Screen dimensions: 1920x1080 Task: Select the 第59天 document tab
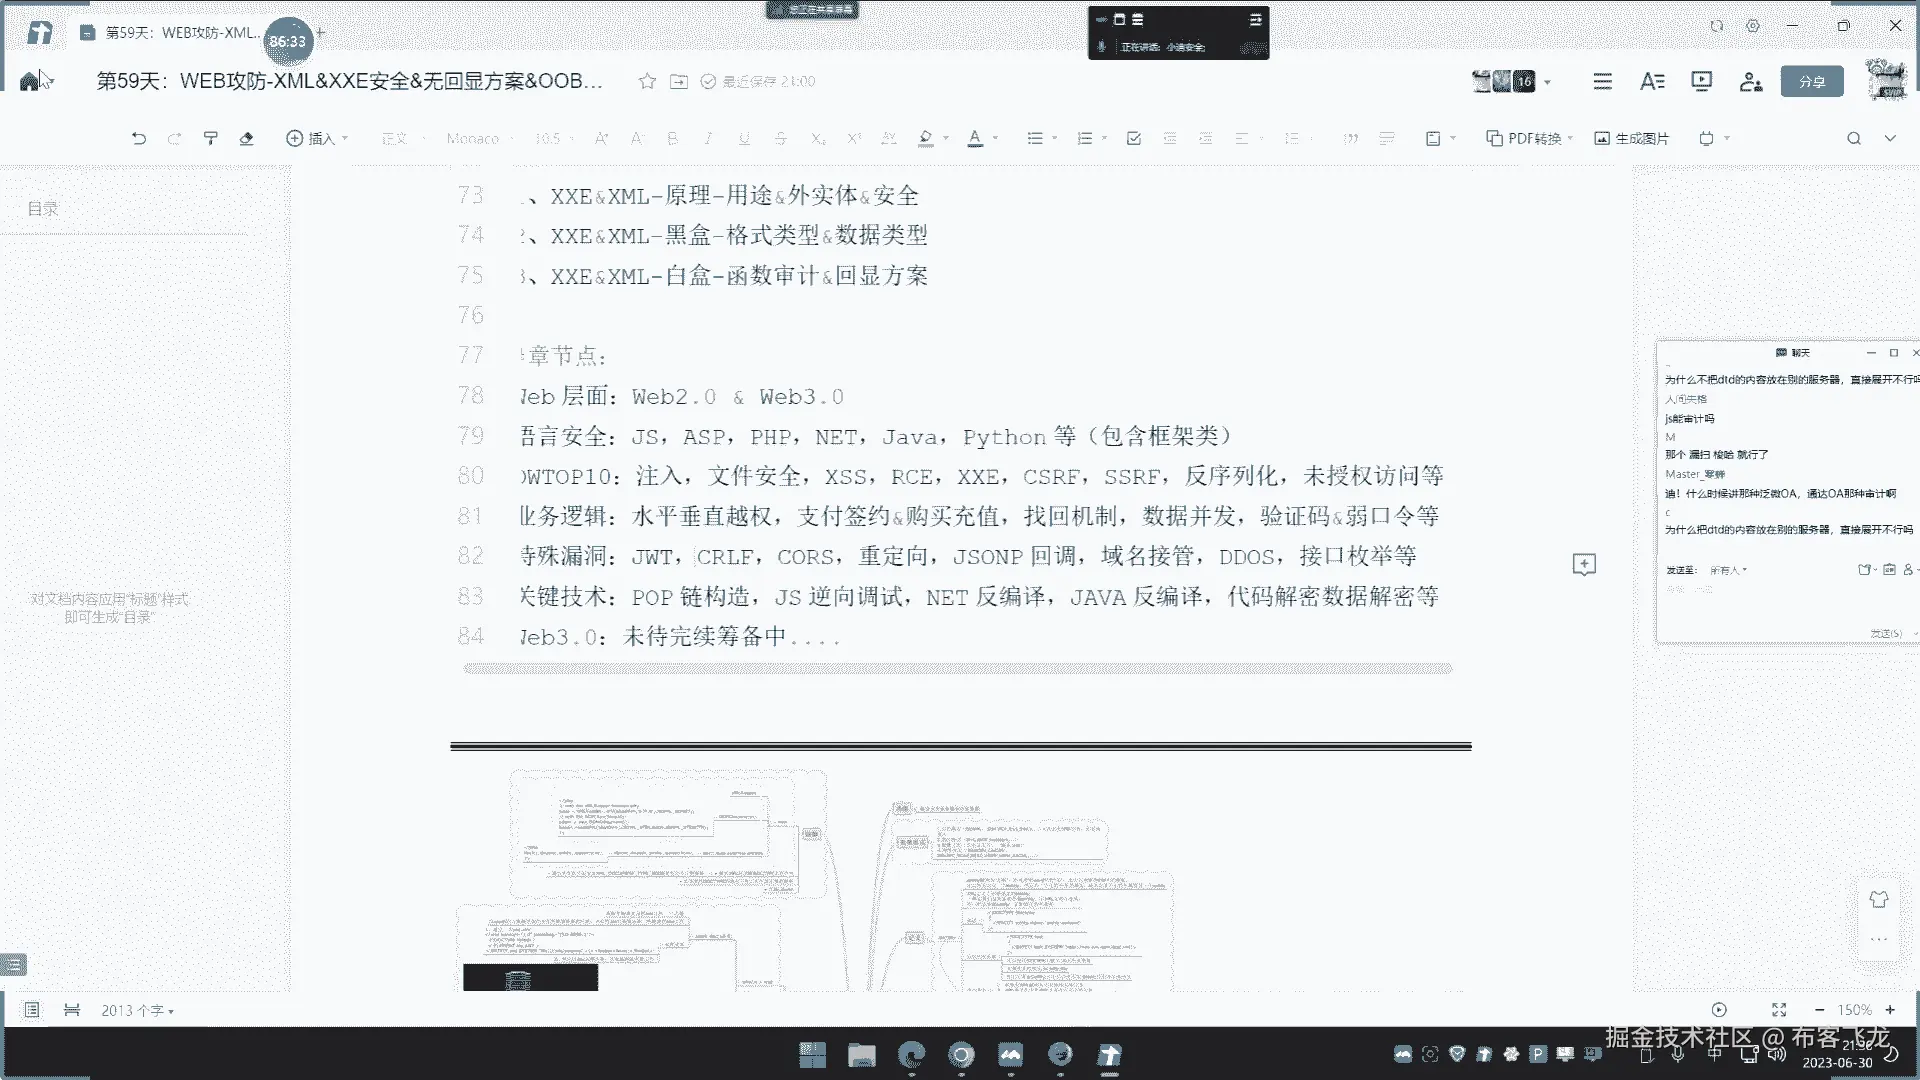click(x=170, y=33)
